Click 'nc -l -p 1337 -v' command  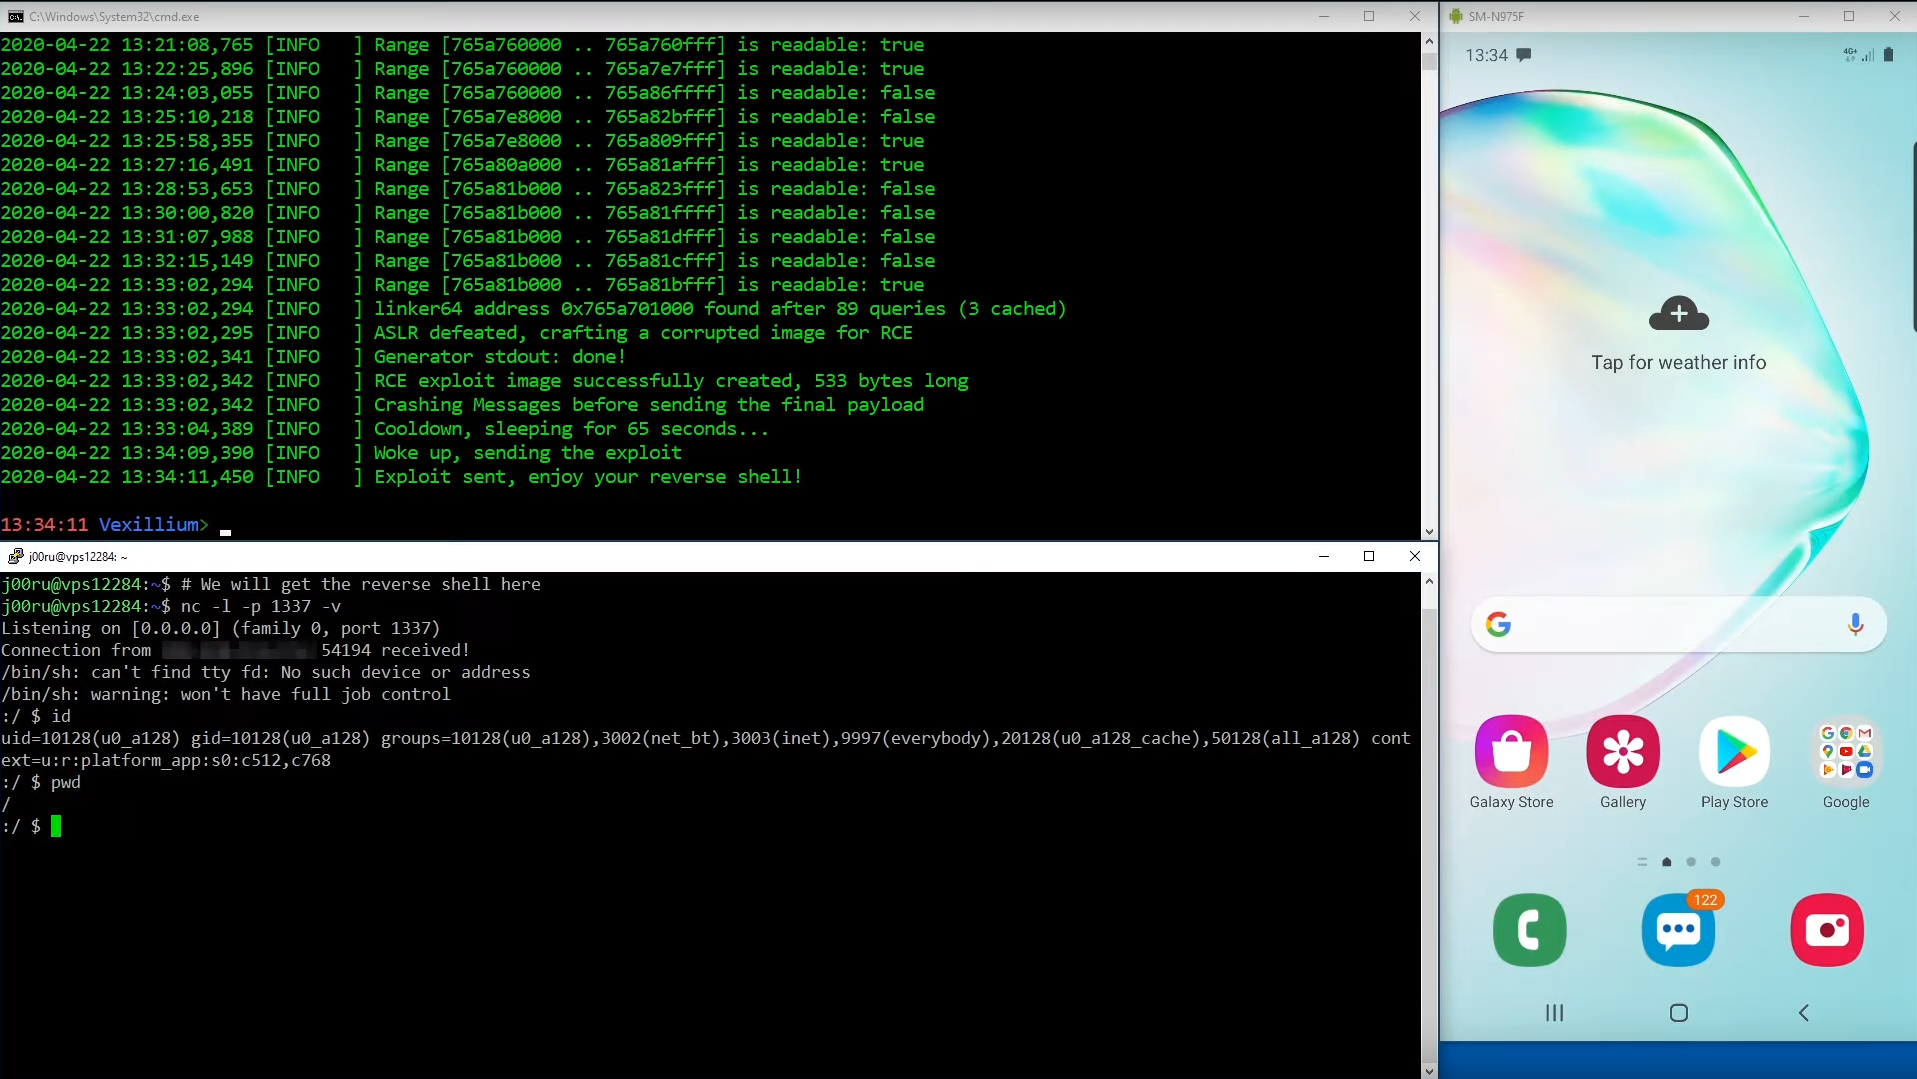pyautogui.click(x=261, y=606)
